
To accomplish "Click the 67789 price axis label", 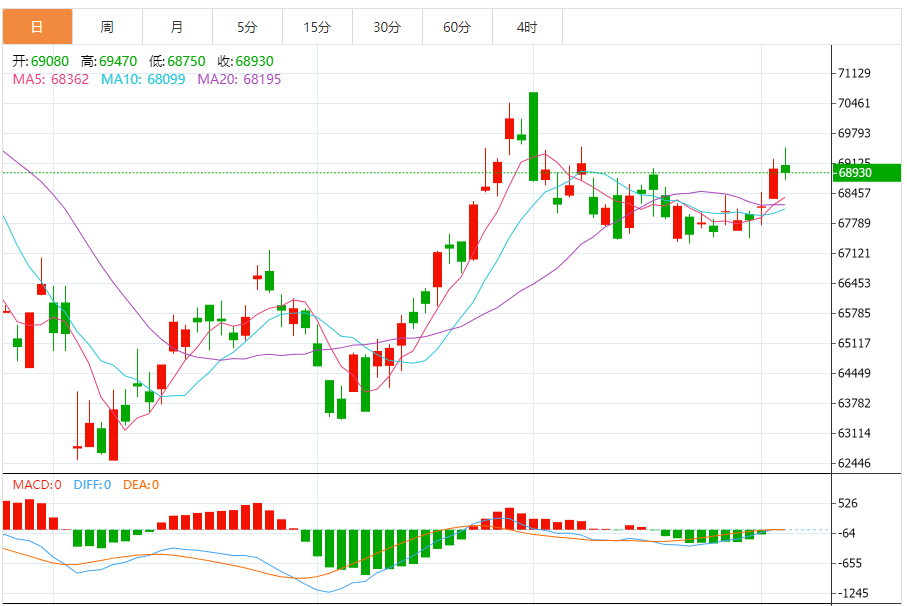I will 854,223.
